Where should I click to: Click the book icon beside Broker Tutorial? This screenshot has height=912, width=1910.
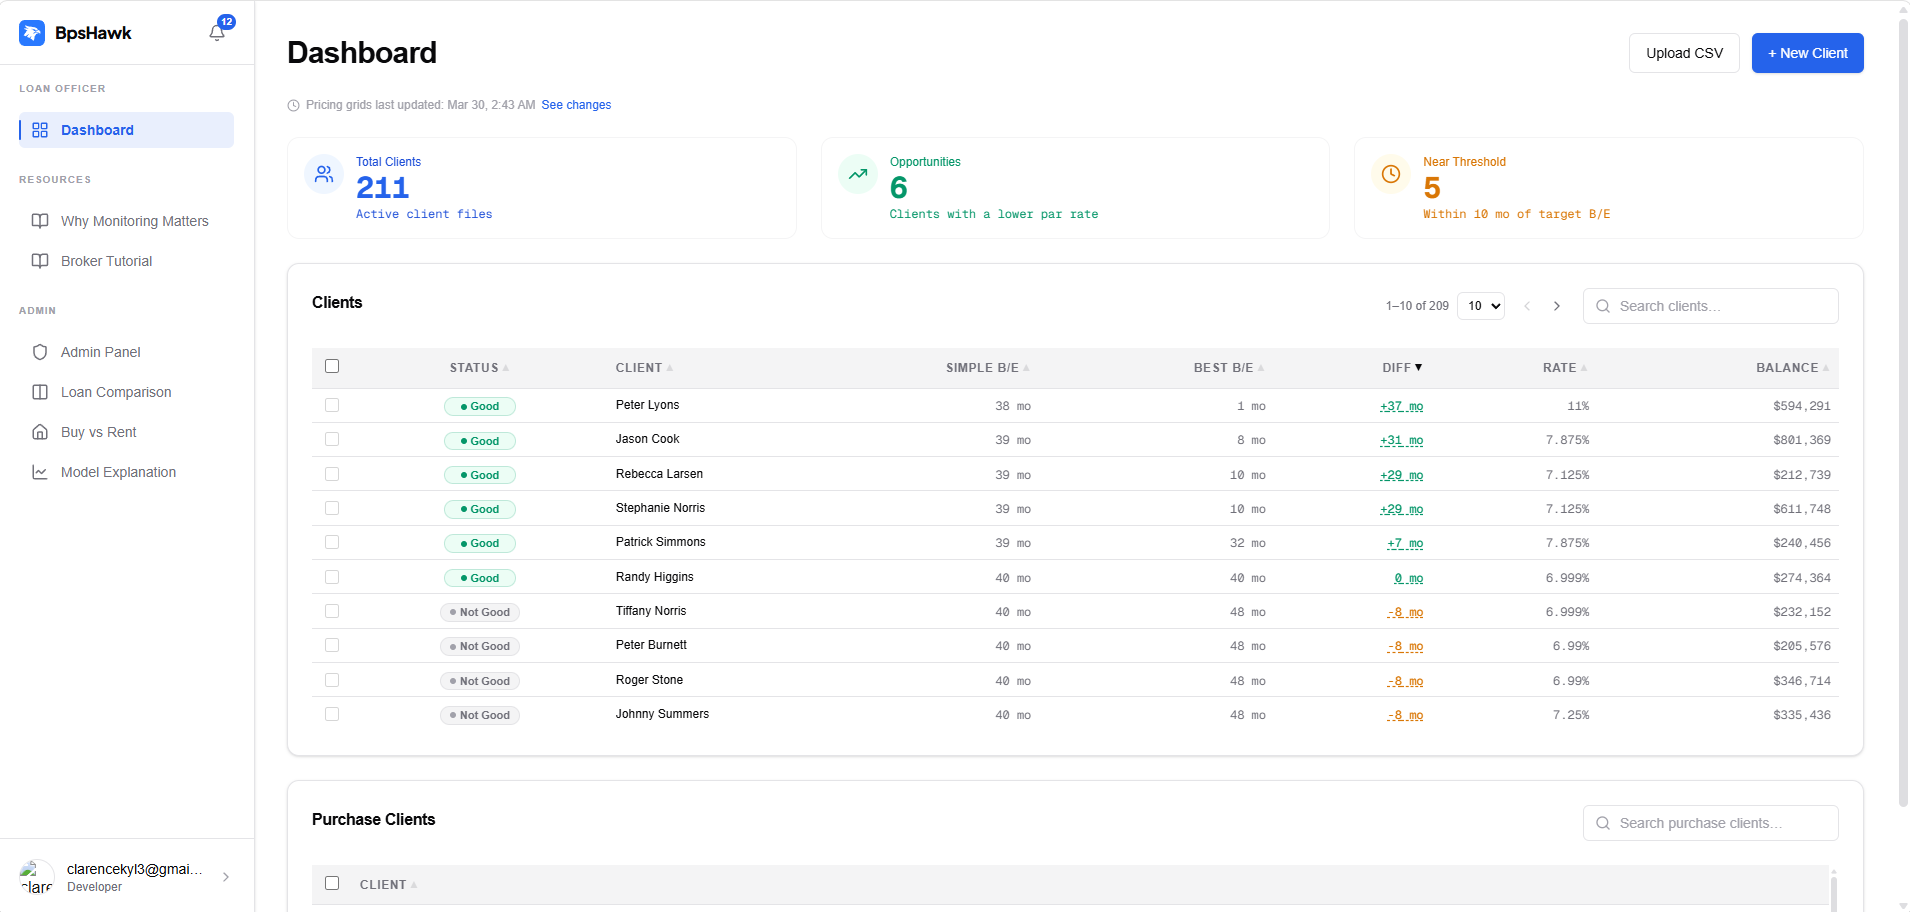click(40, 260)
